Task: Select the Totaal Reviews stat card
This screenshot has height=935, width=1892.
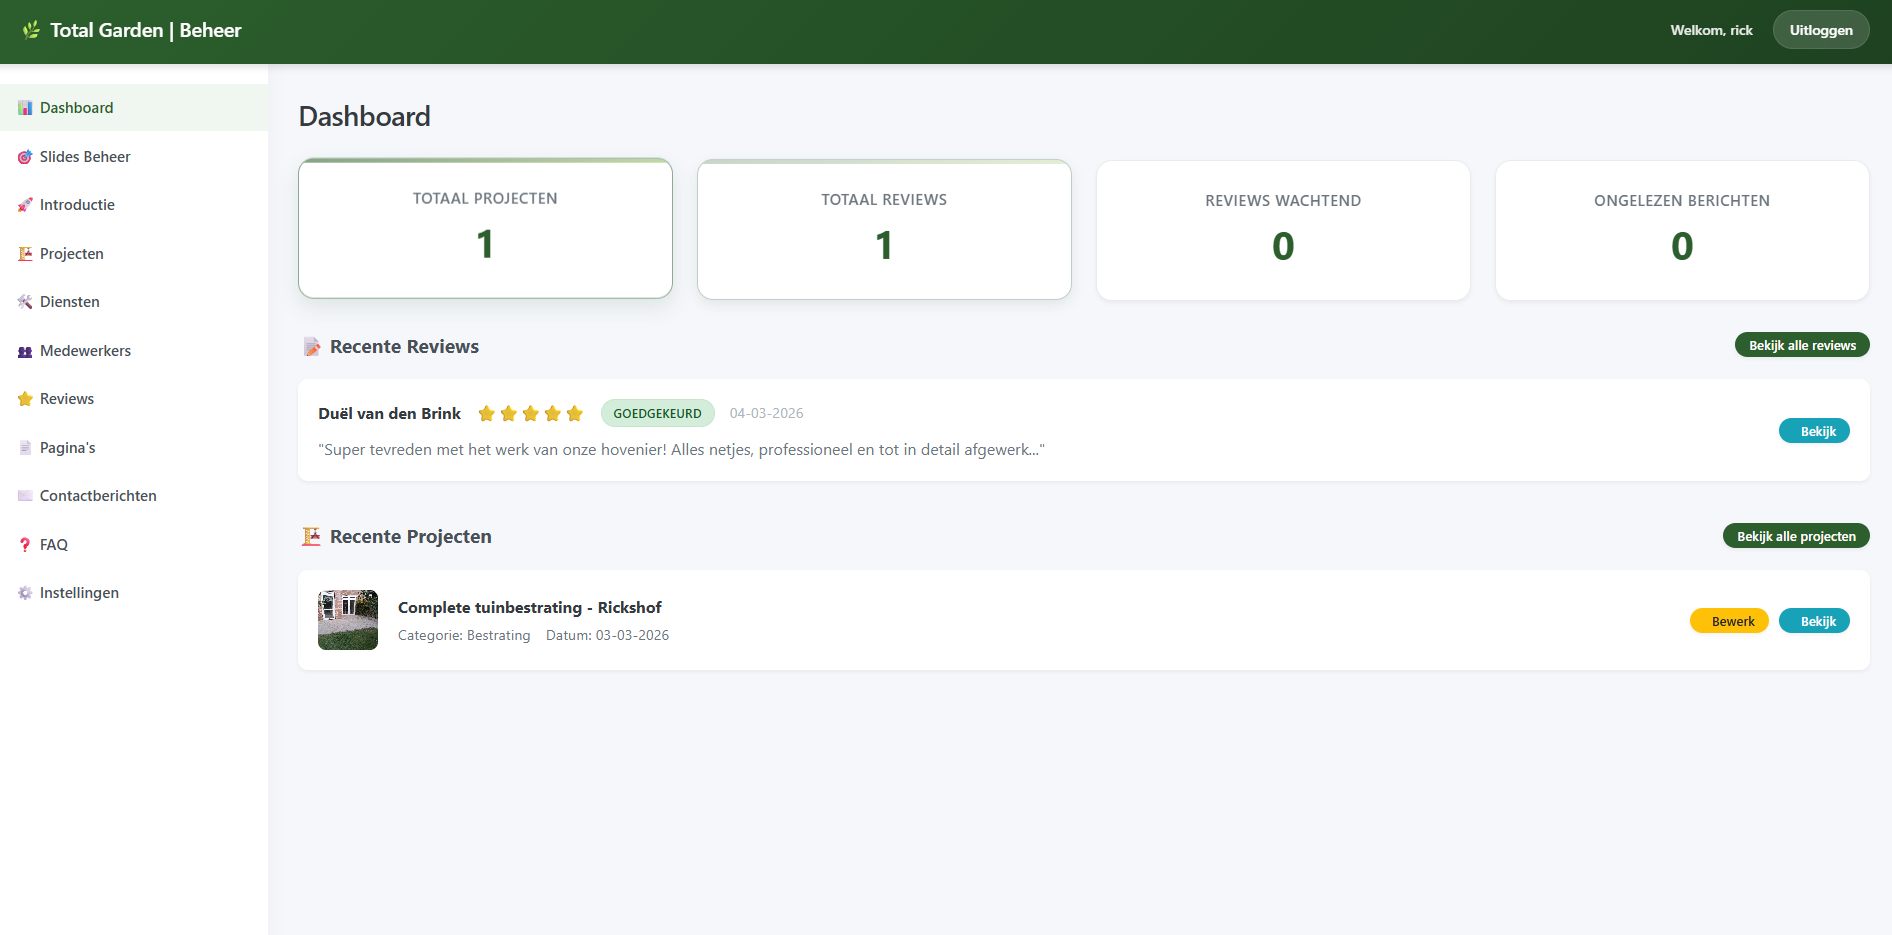Action: 884,229
